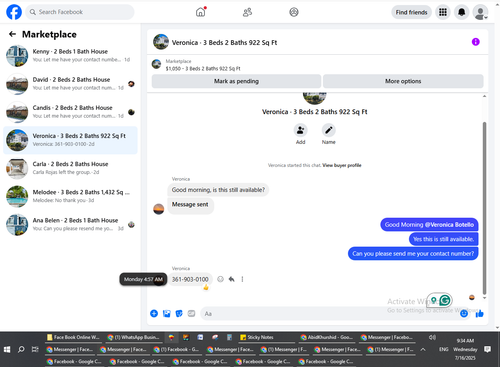Open the Facebook menu grid icon
The width and height of the screenshot is (500, 367).
coord(443,12)
